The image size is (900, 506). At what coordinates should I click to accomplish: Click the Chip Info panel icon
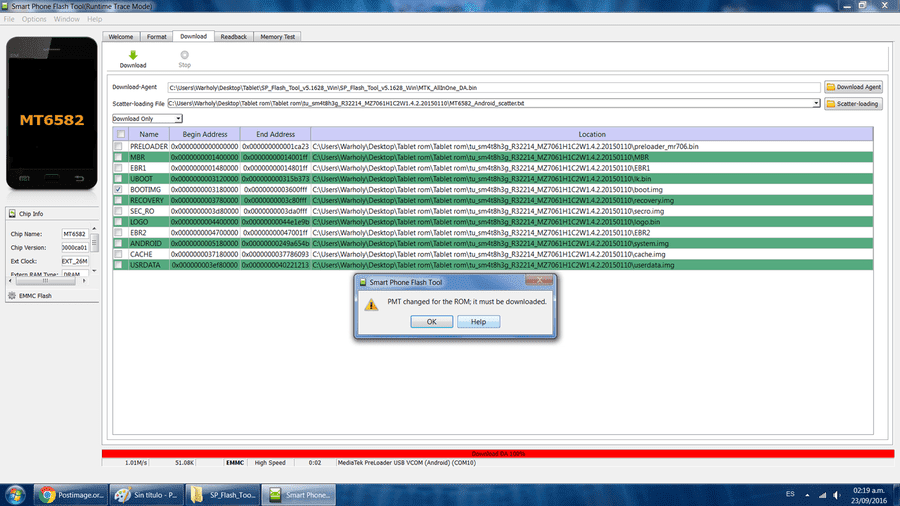tap(12, 213)
